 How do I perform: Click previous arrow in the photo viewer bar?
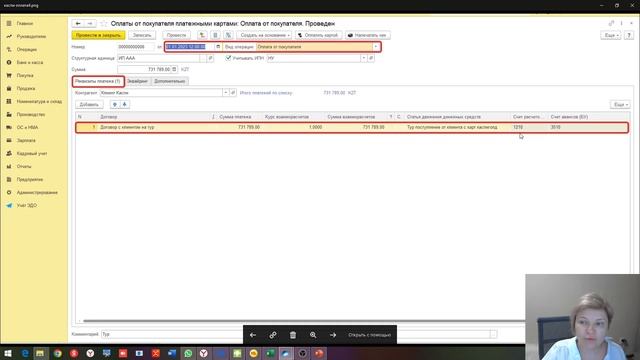[253, 335]
